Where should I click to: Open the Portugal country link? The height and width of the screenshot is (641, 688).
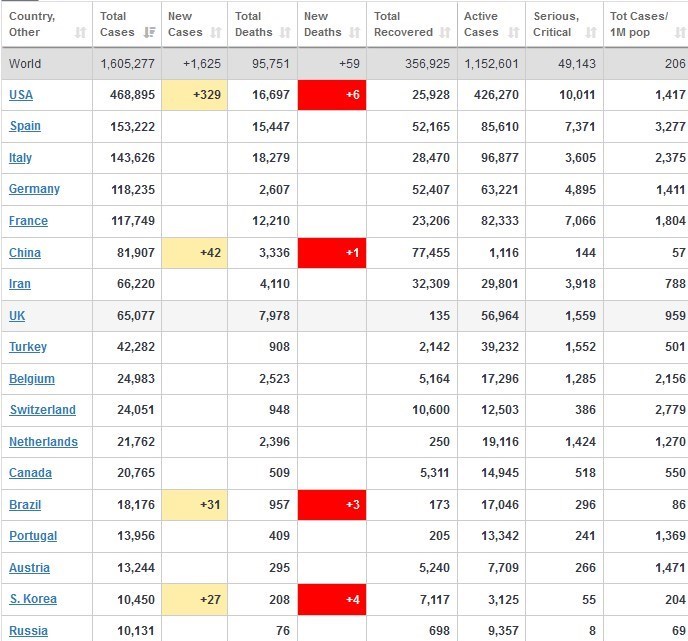tap(33, 536)
